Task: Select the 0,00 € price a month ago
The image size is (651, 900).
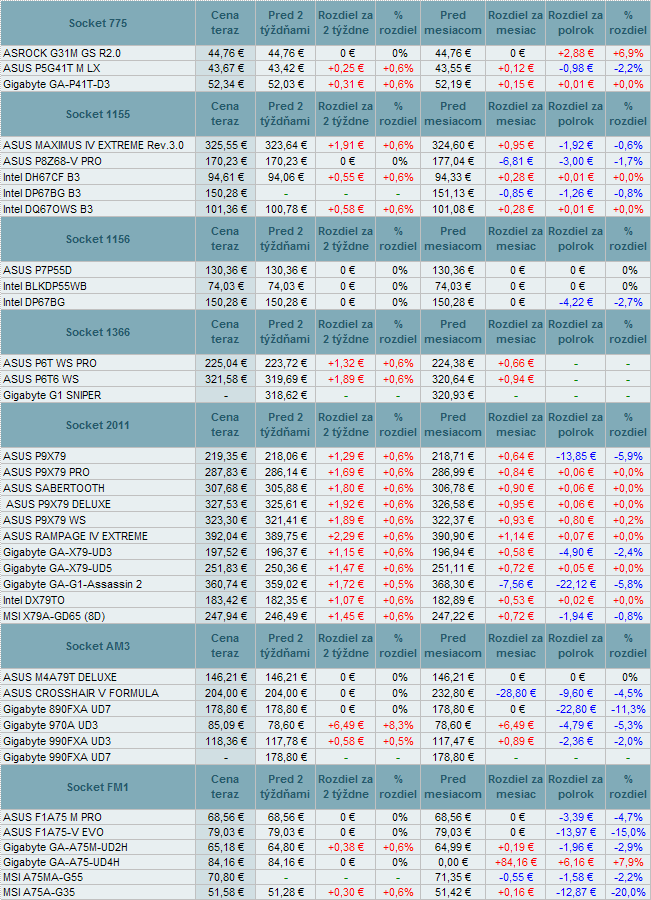Action: pyautogui.click(x=453, y=863)
